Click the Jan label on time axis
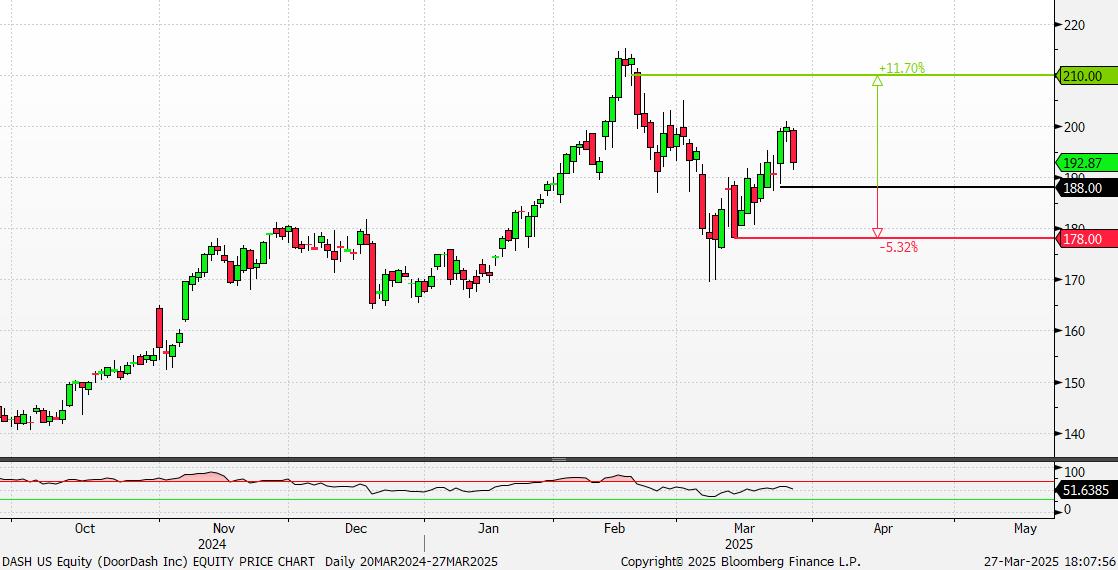 [488, 529]
